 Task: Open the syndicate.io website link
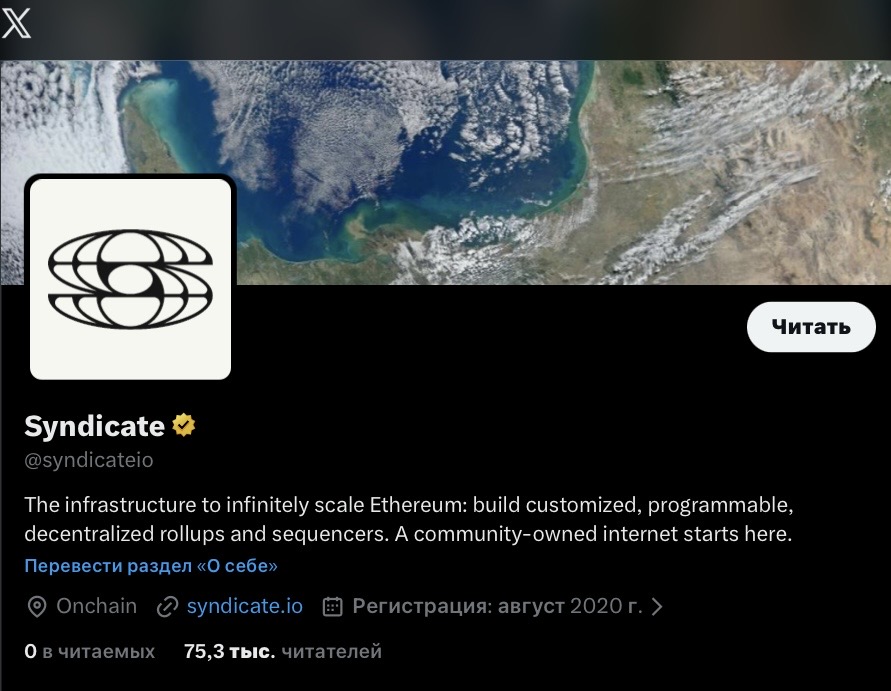click(244, 606)
